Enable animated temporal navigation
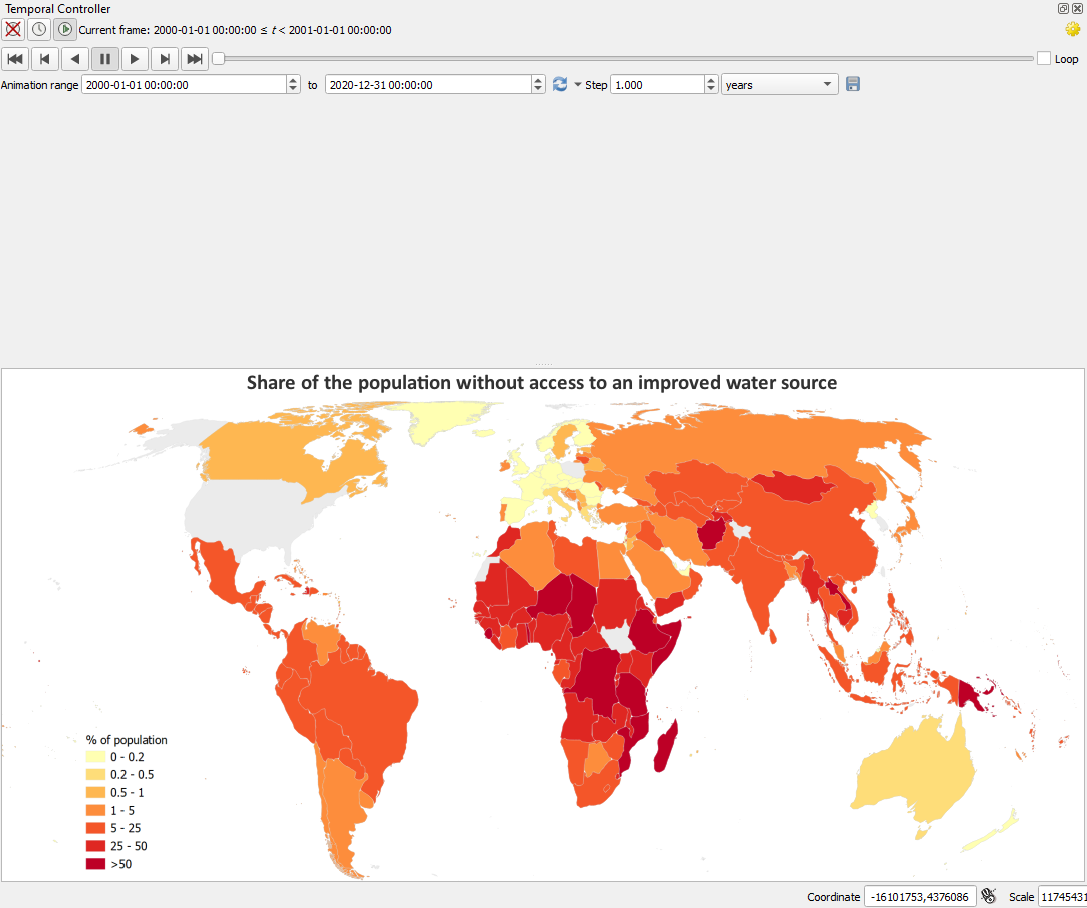Viewport: 1087px width, 908px height. [64, 29]
